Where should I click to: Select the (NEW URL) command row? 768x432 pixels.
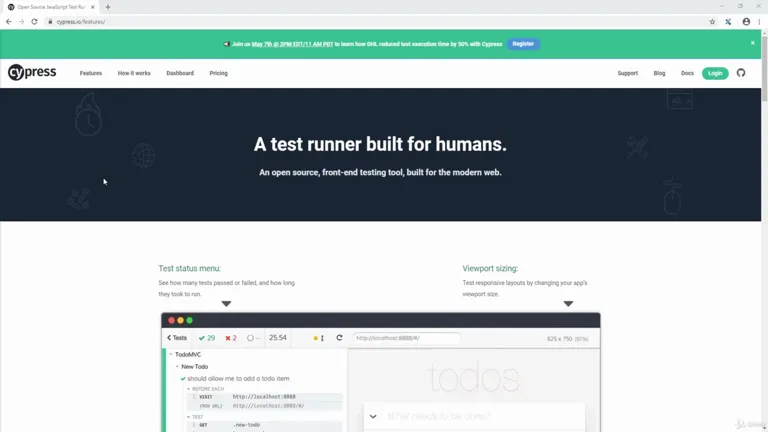click(x=264, y=406)
